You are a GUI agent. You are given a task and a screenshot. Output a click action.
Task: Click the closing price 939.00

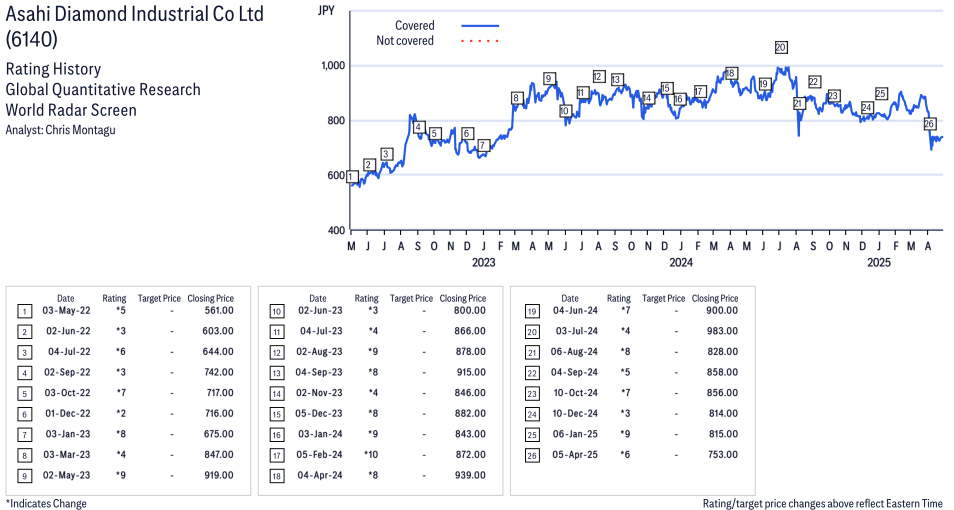tap(470, 475)
